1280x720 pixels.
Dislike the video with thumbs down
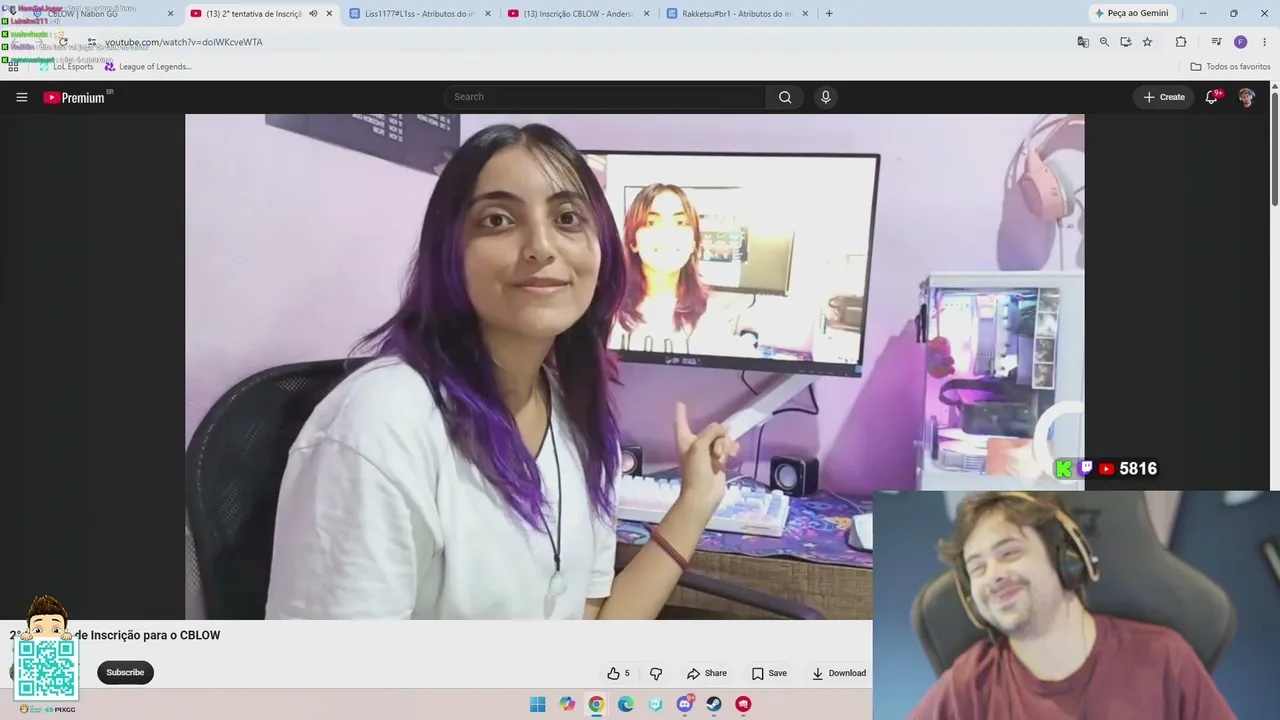[x=656, y=673]
